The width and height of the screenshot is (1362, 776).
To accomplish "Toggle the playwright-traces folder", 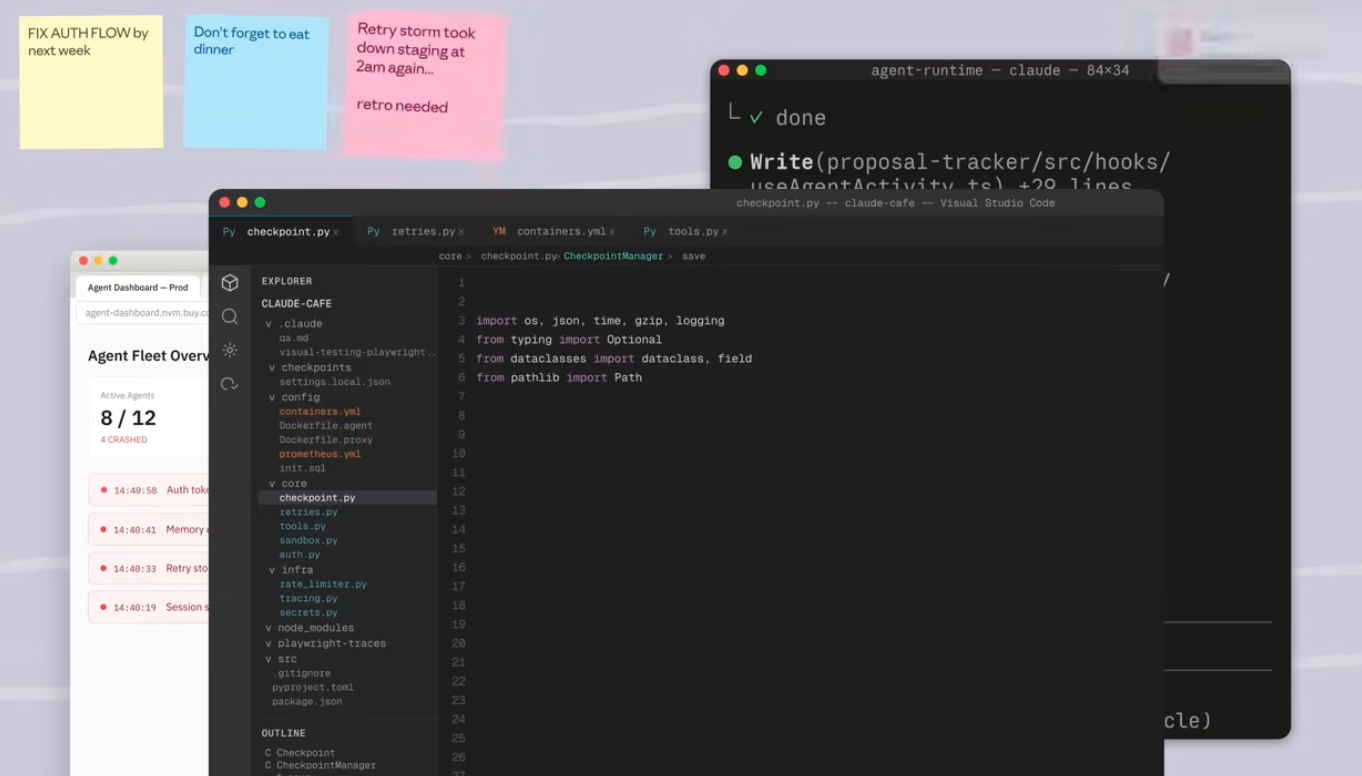I will coord(325,644).
